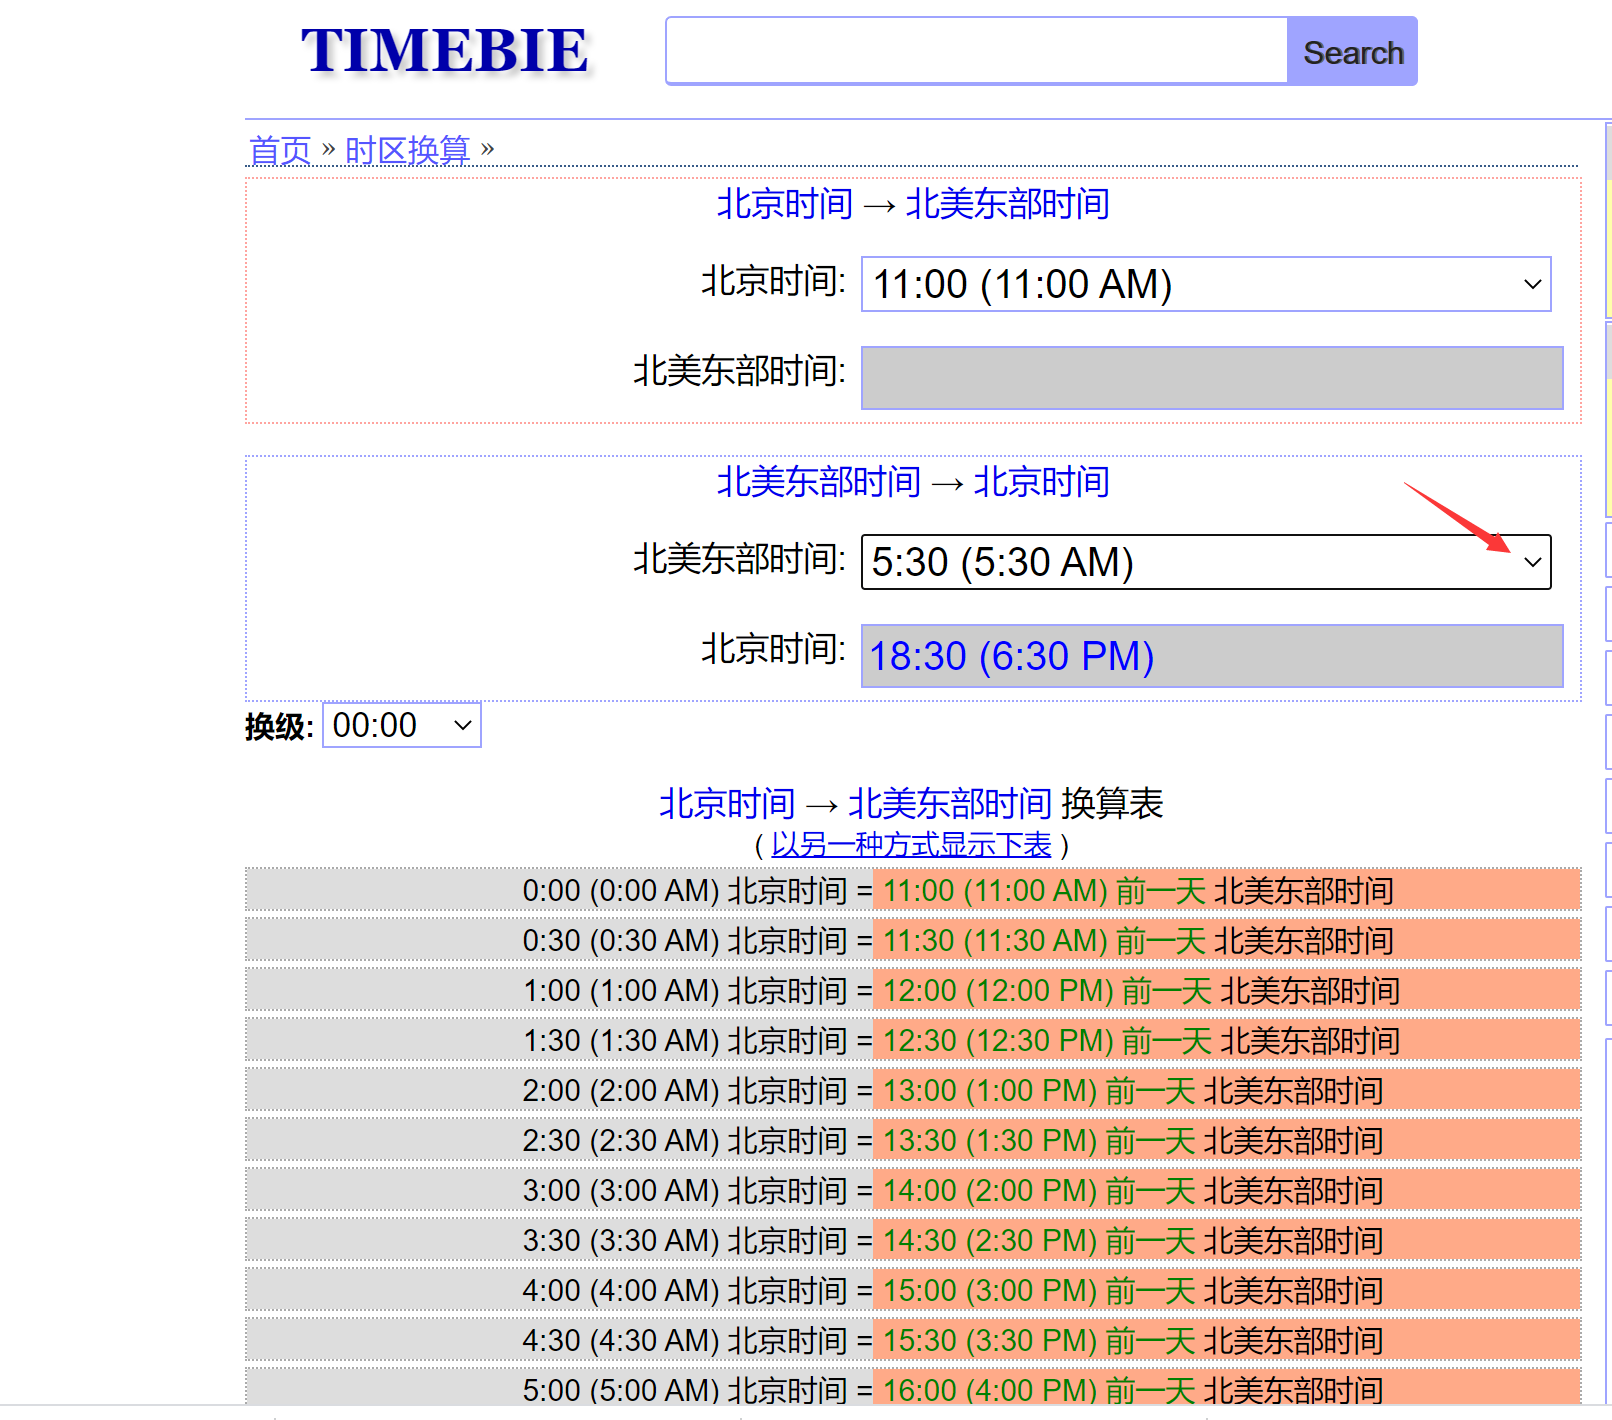Click 北京时间 link in 换算表 title
The width and height of the screenshot is (1612, 1420).
[x=727, y=804]
